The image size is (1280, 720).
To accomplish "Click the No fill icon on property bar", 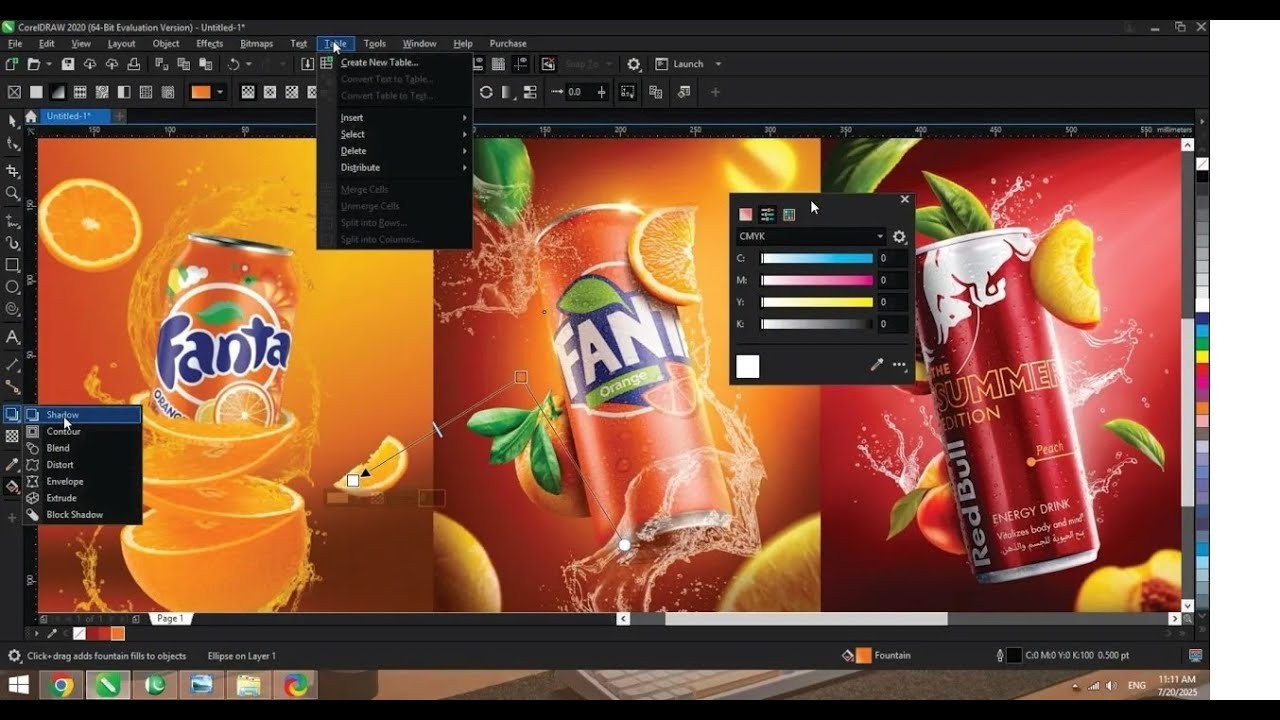I will (x=14, y=92).
